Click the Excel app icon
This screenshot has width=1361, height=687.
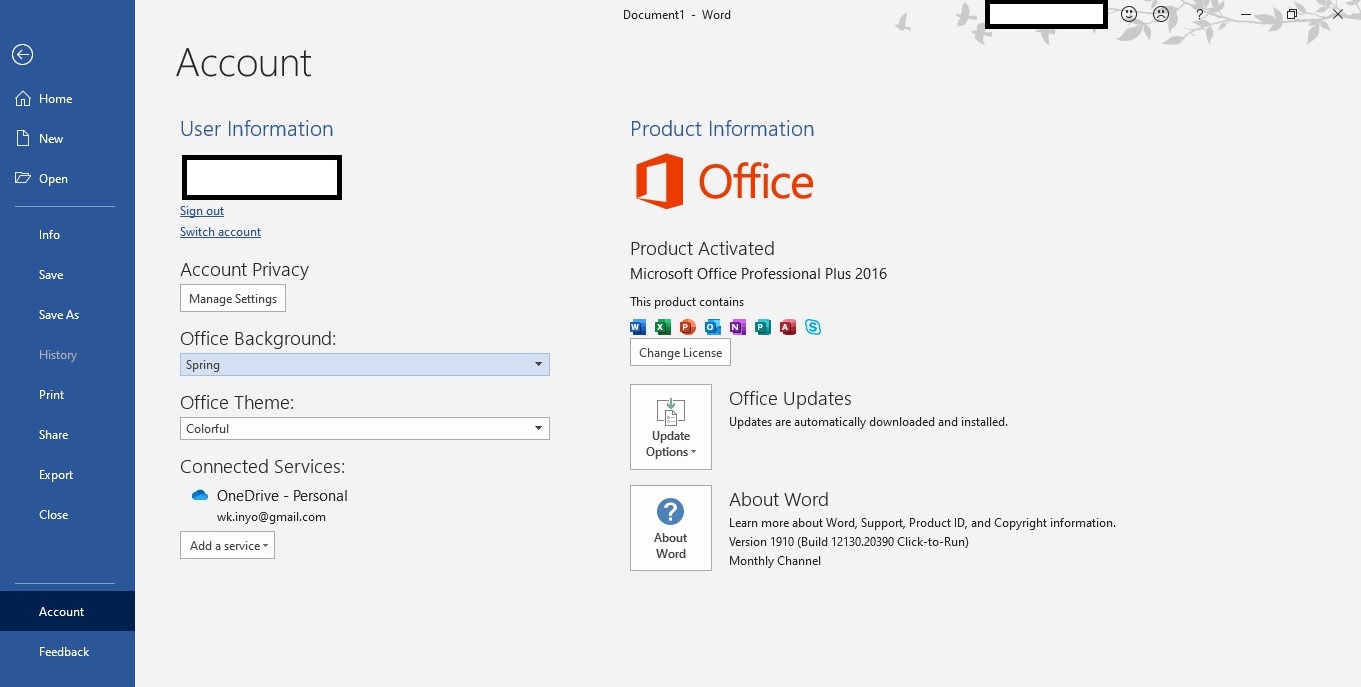662,327
